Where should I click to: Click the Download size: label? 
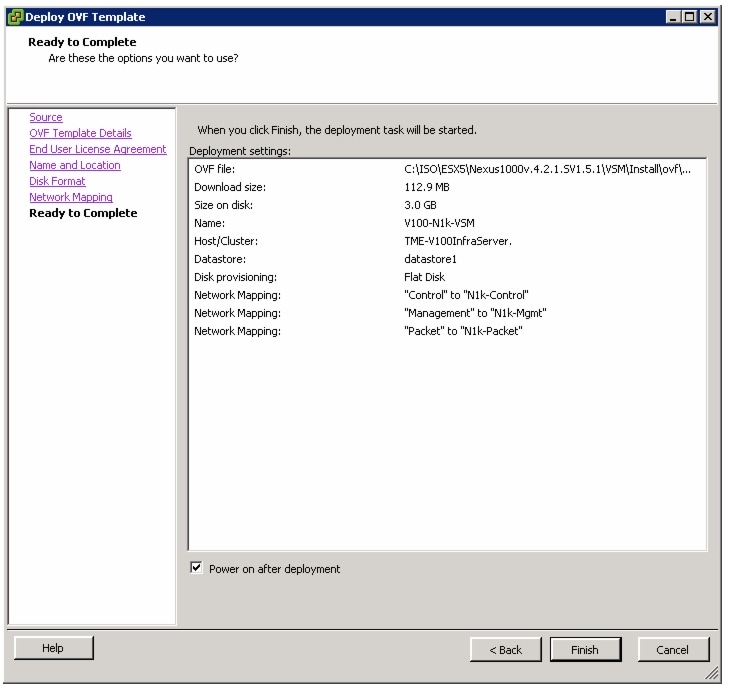(x=230, y=187)
